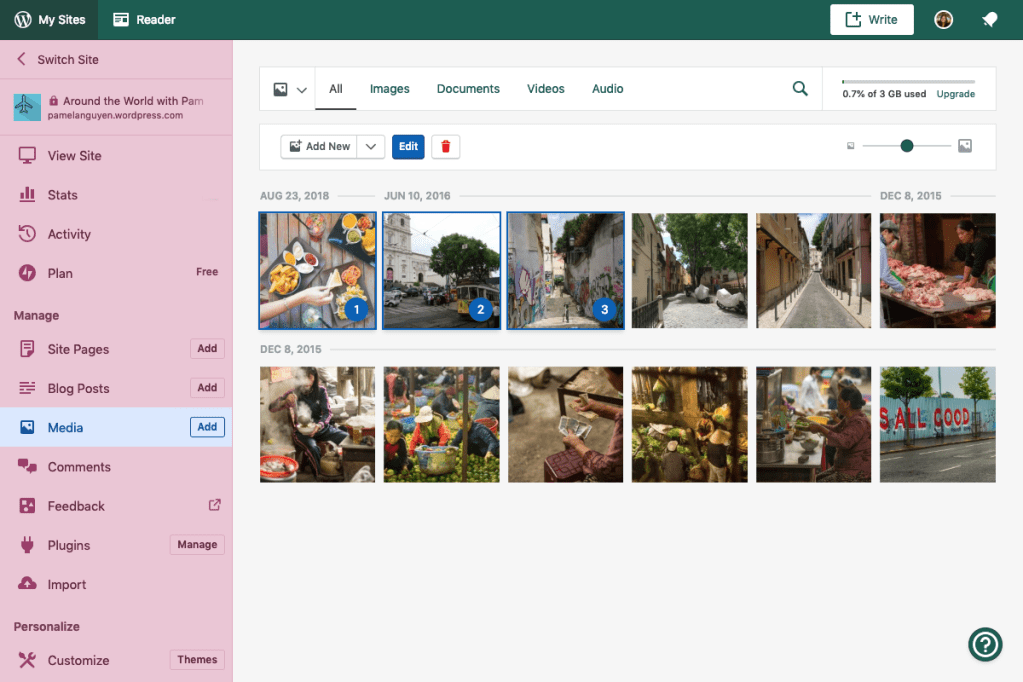This screenshot has height=682, width=1023.
Task: Deselect the graffiti alley photo marked 3
Action: [x=565, y=270]
